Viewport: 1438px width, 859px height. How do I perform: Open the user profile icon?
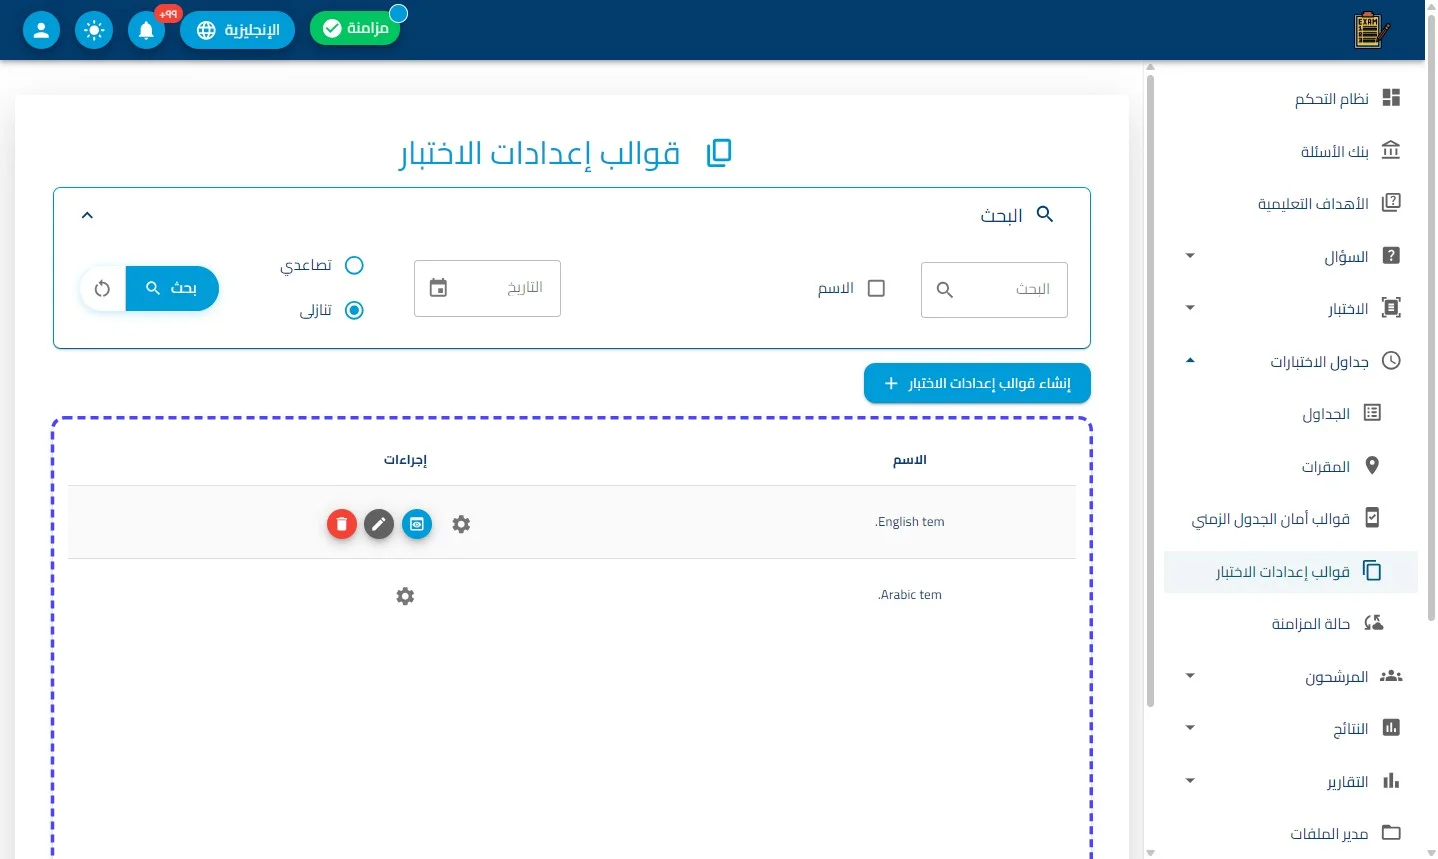pos(41,30)
